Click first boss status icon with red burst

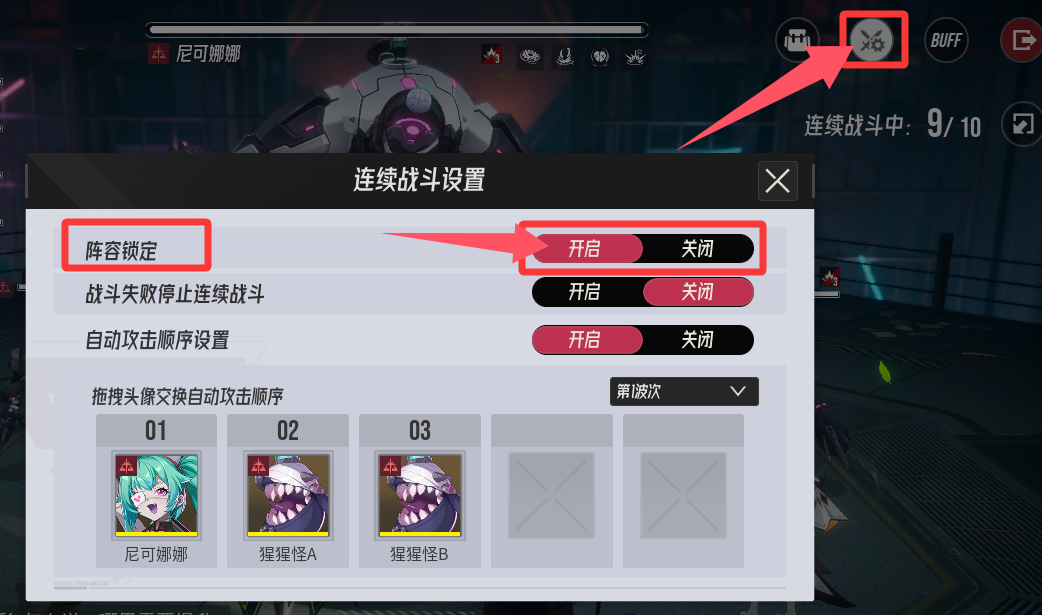pyautogui.click(x=491, y=55)
